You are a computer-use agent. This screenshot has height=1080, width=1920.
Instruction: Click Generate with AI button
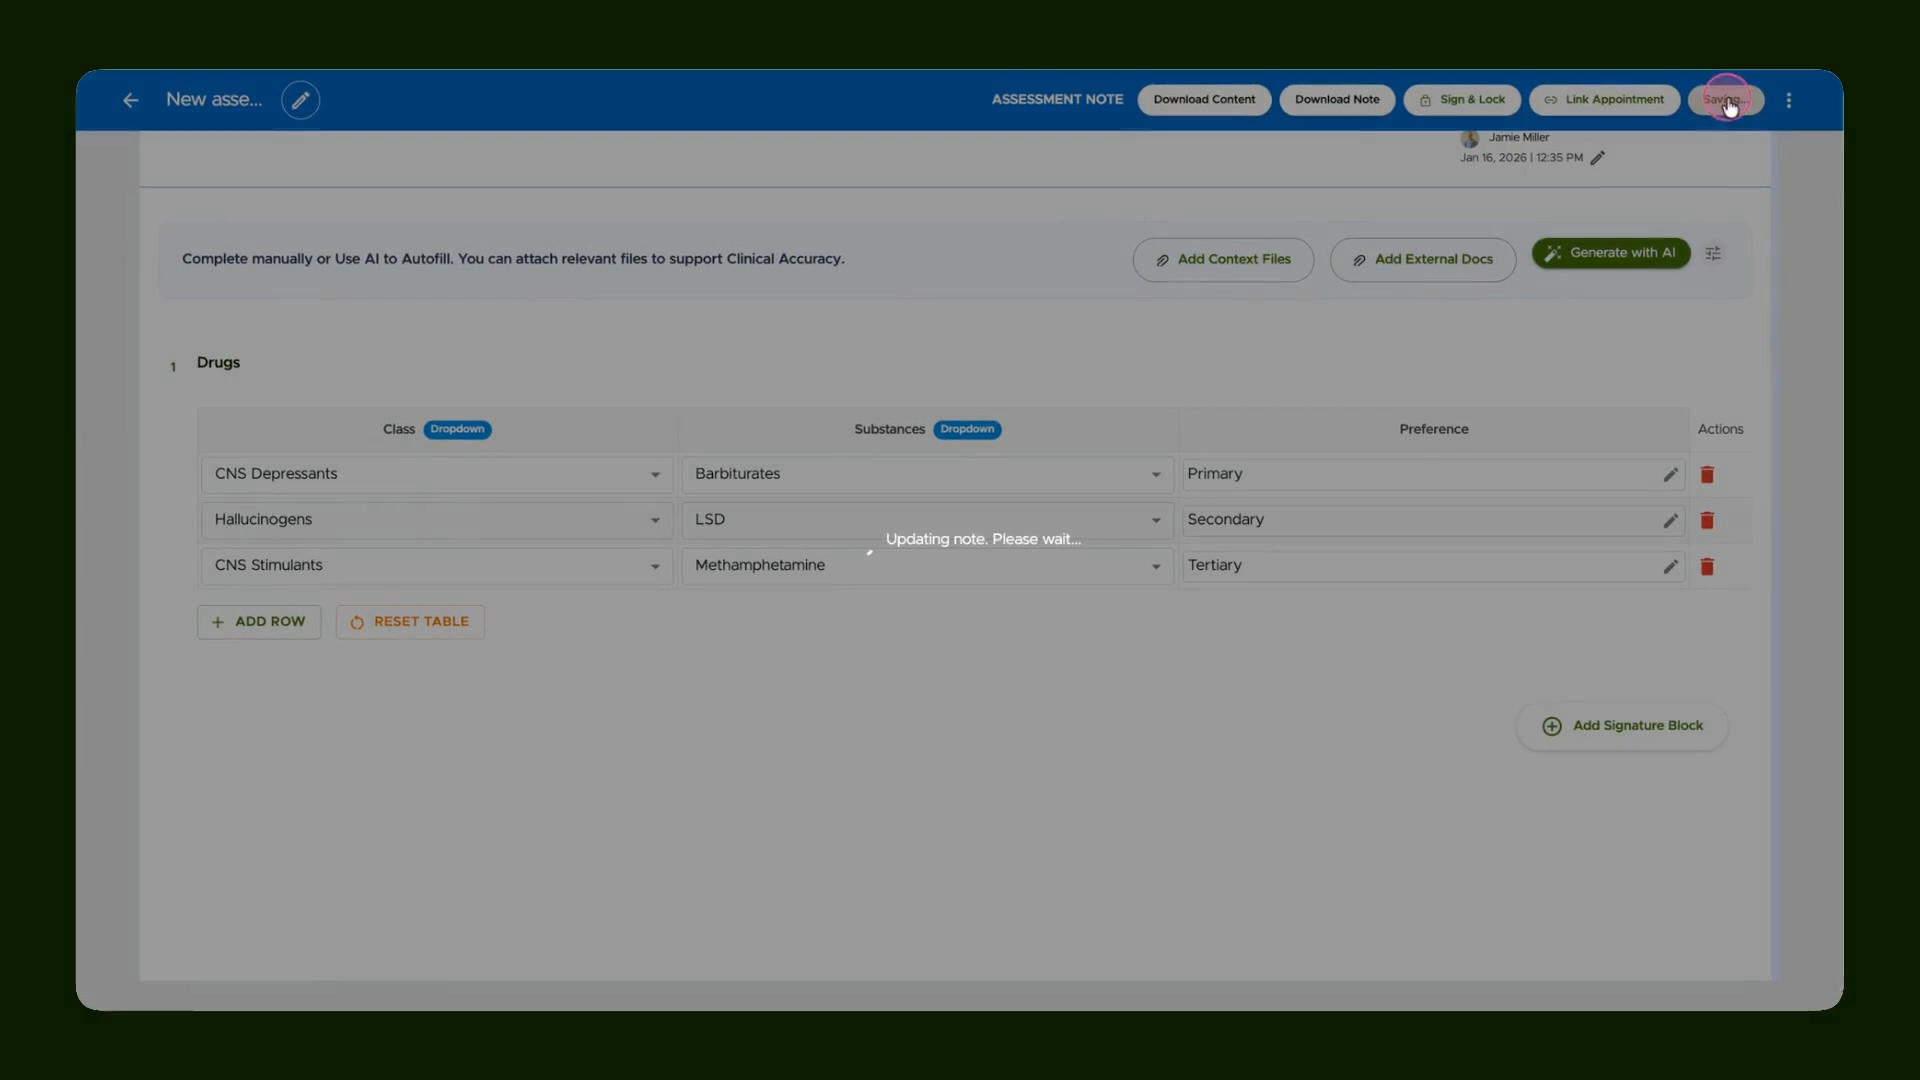(x=1611, y=253)
